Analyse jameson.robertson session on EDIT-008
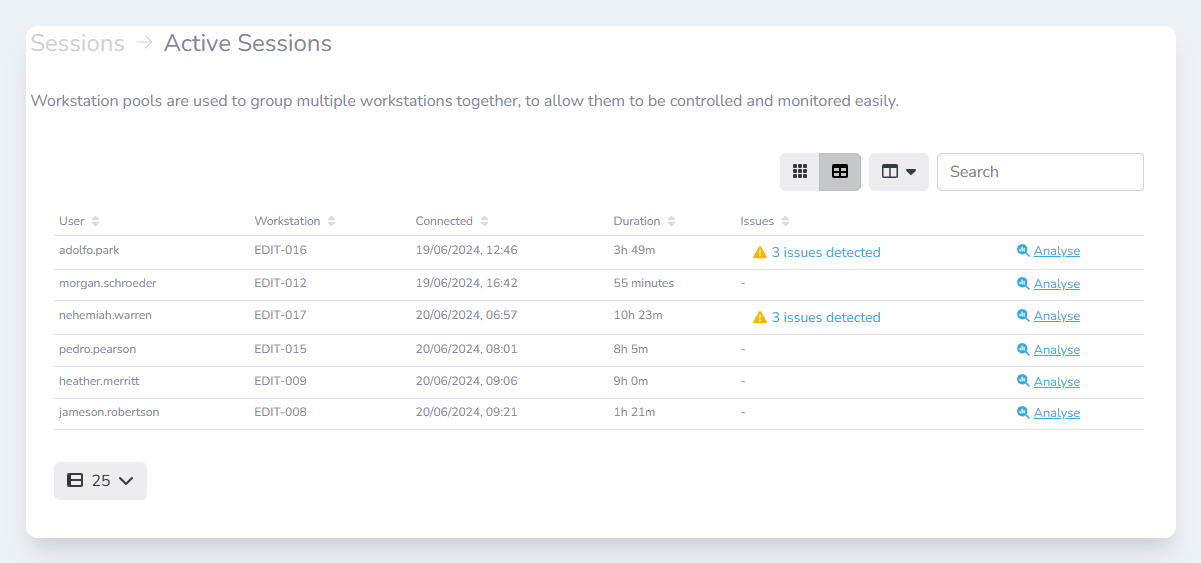The image size is (1201, 563). click(1056, 413)
